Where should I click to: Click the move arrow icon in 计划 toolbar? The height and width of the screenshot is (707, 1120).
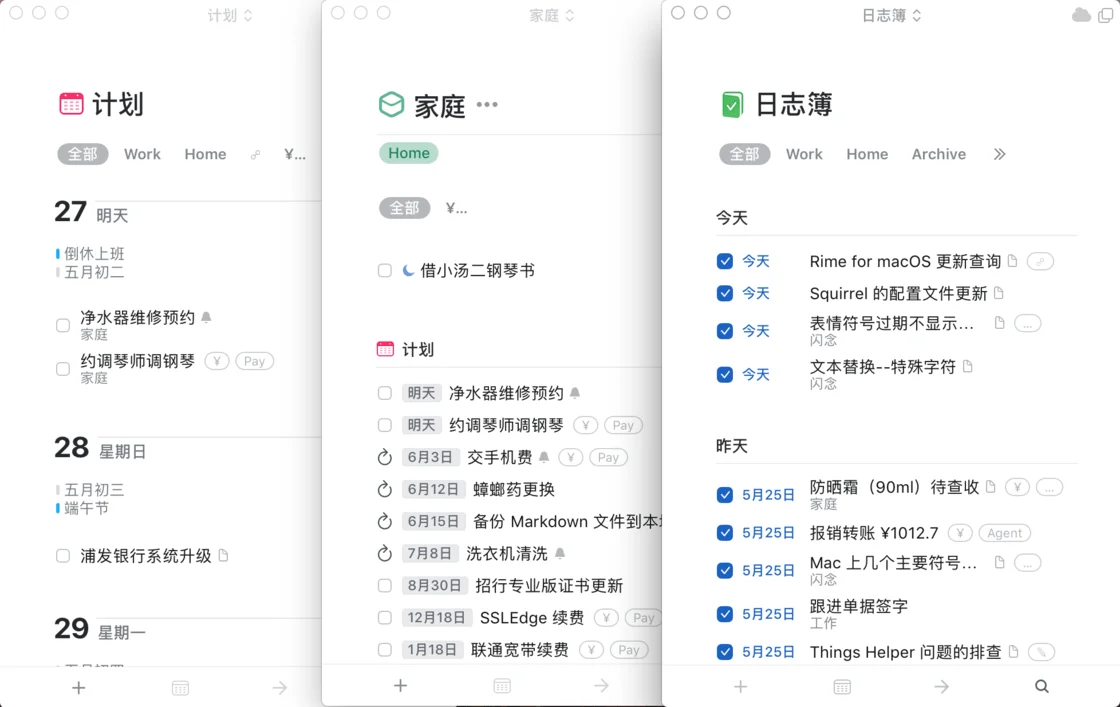(280, 688)
